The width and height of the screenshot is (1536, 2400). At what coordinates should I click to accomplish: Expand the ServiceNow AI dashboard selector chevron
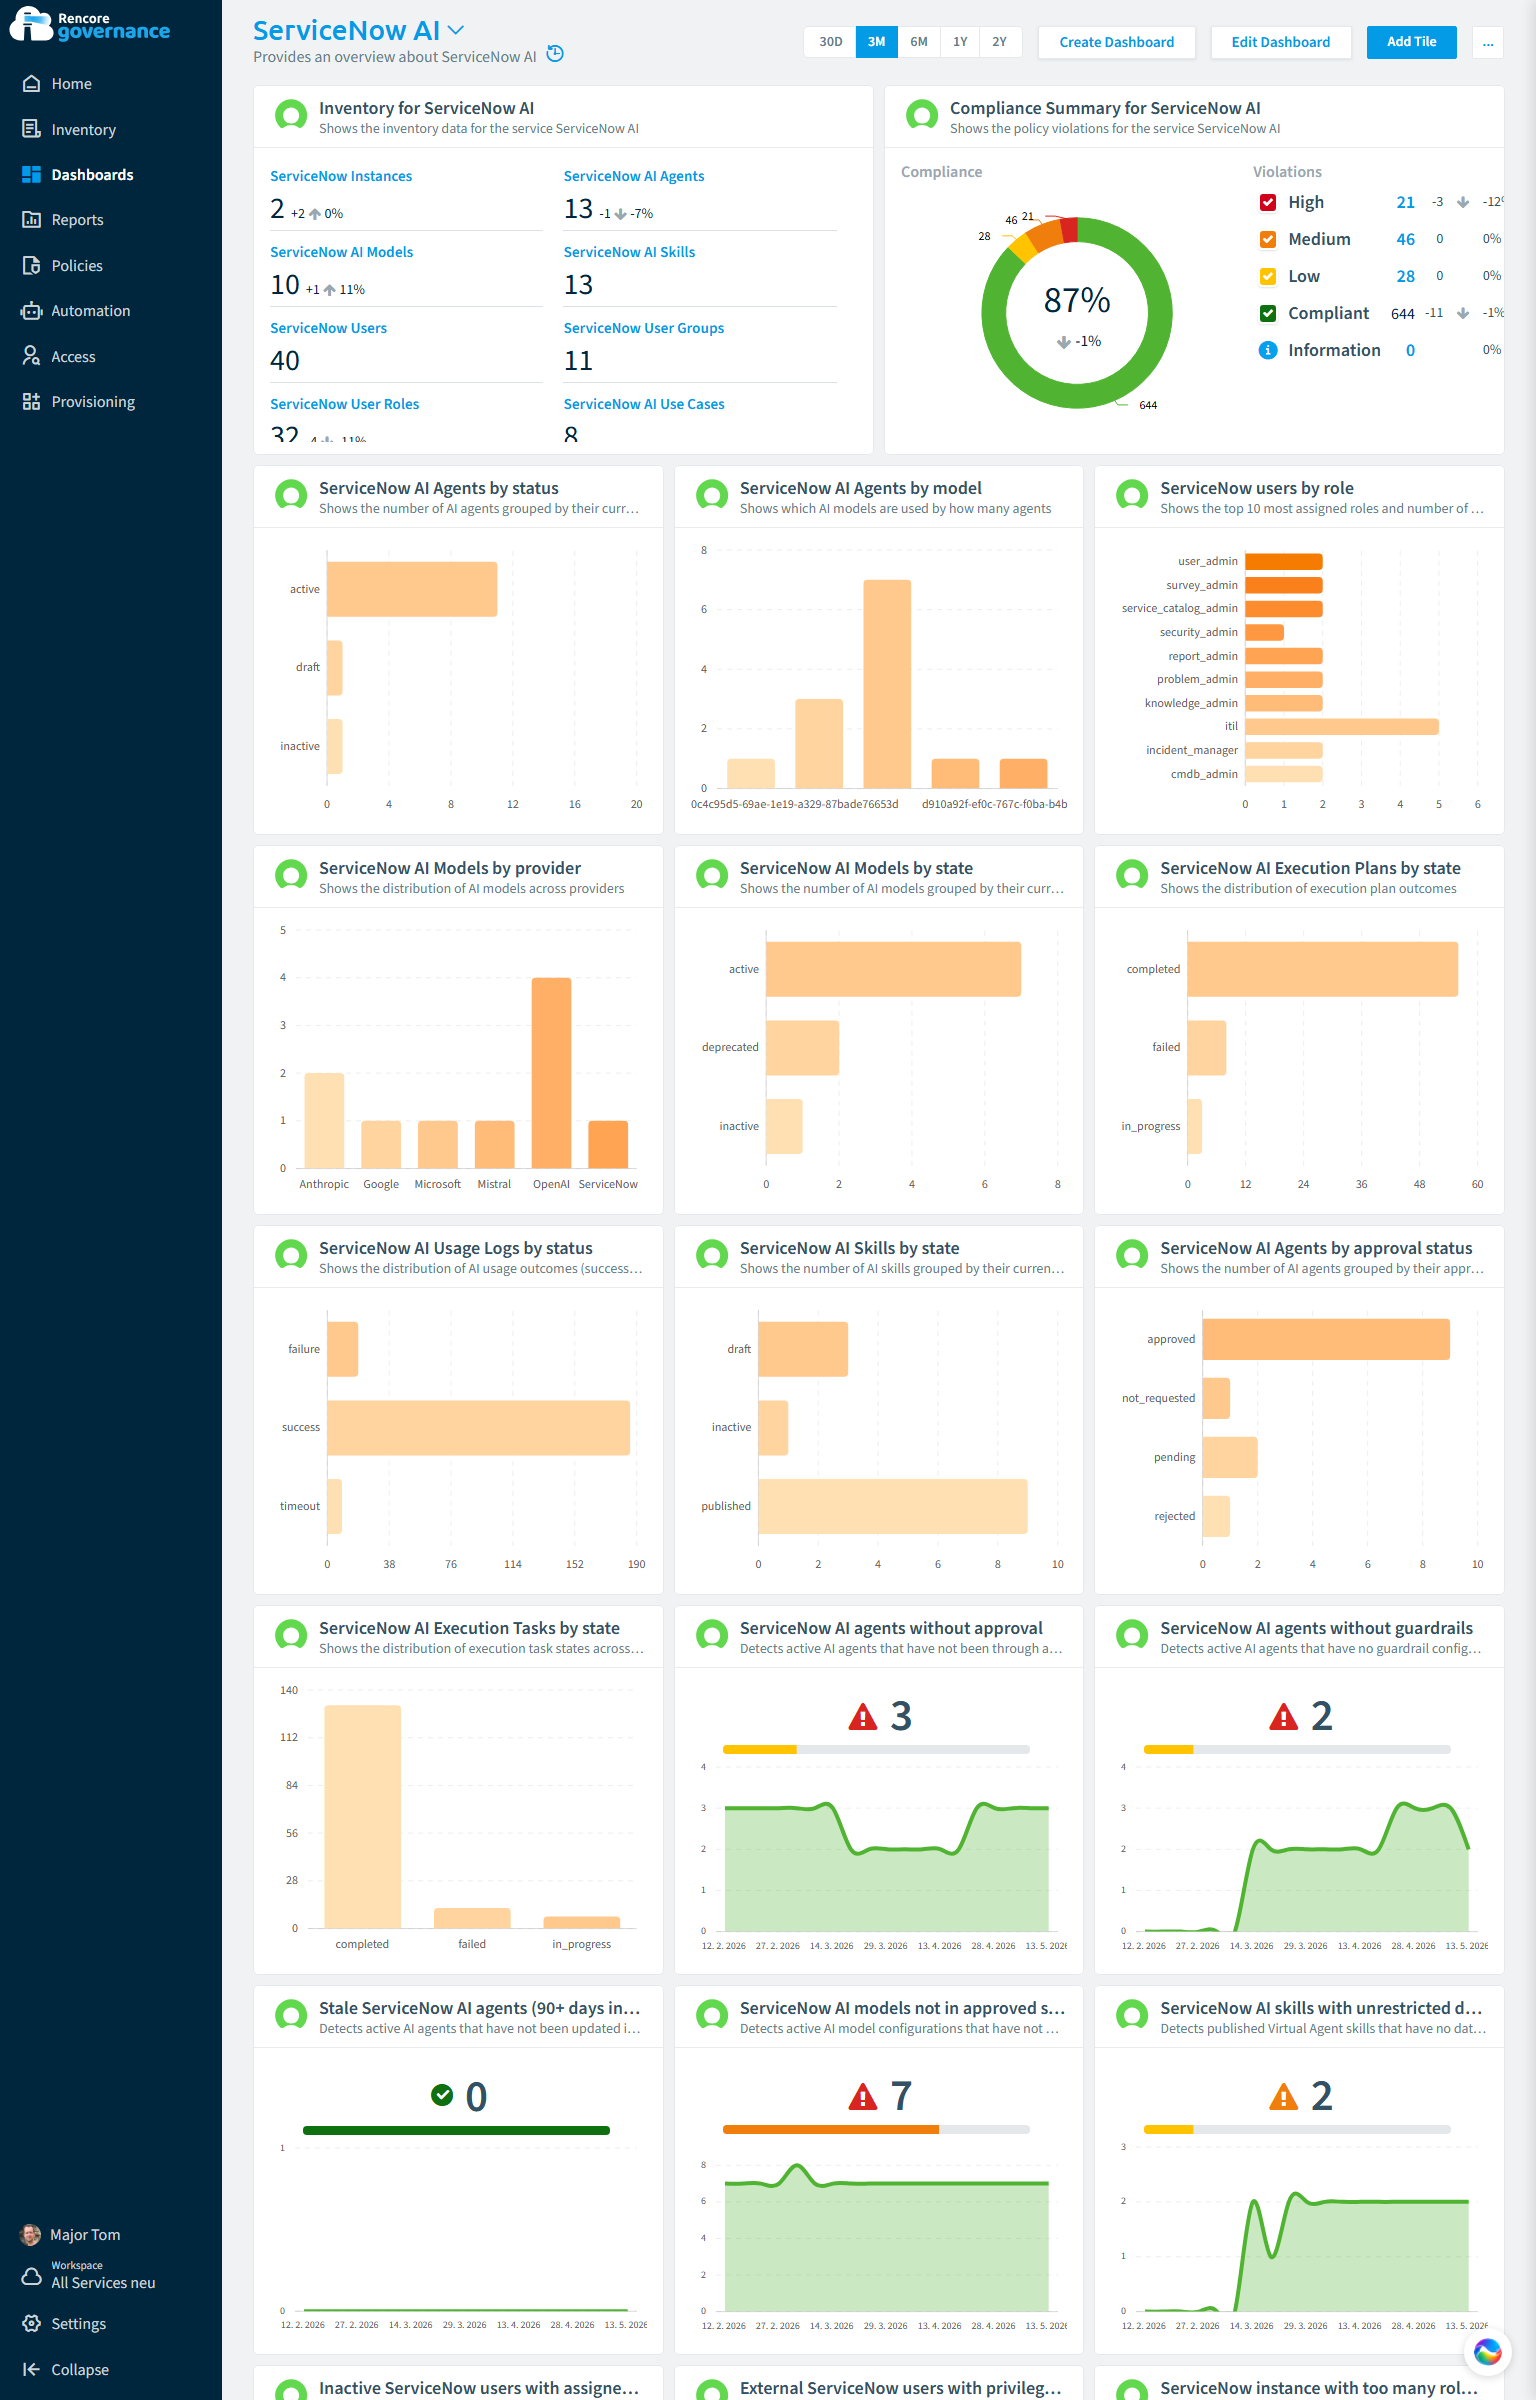click(x=456, y=31)
